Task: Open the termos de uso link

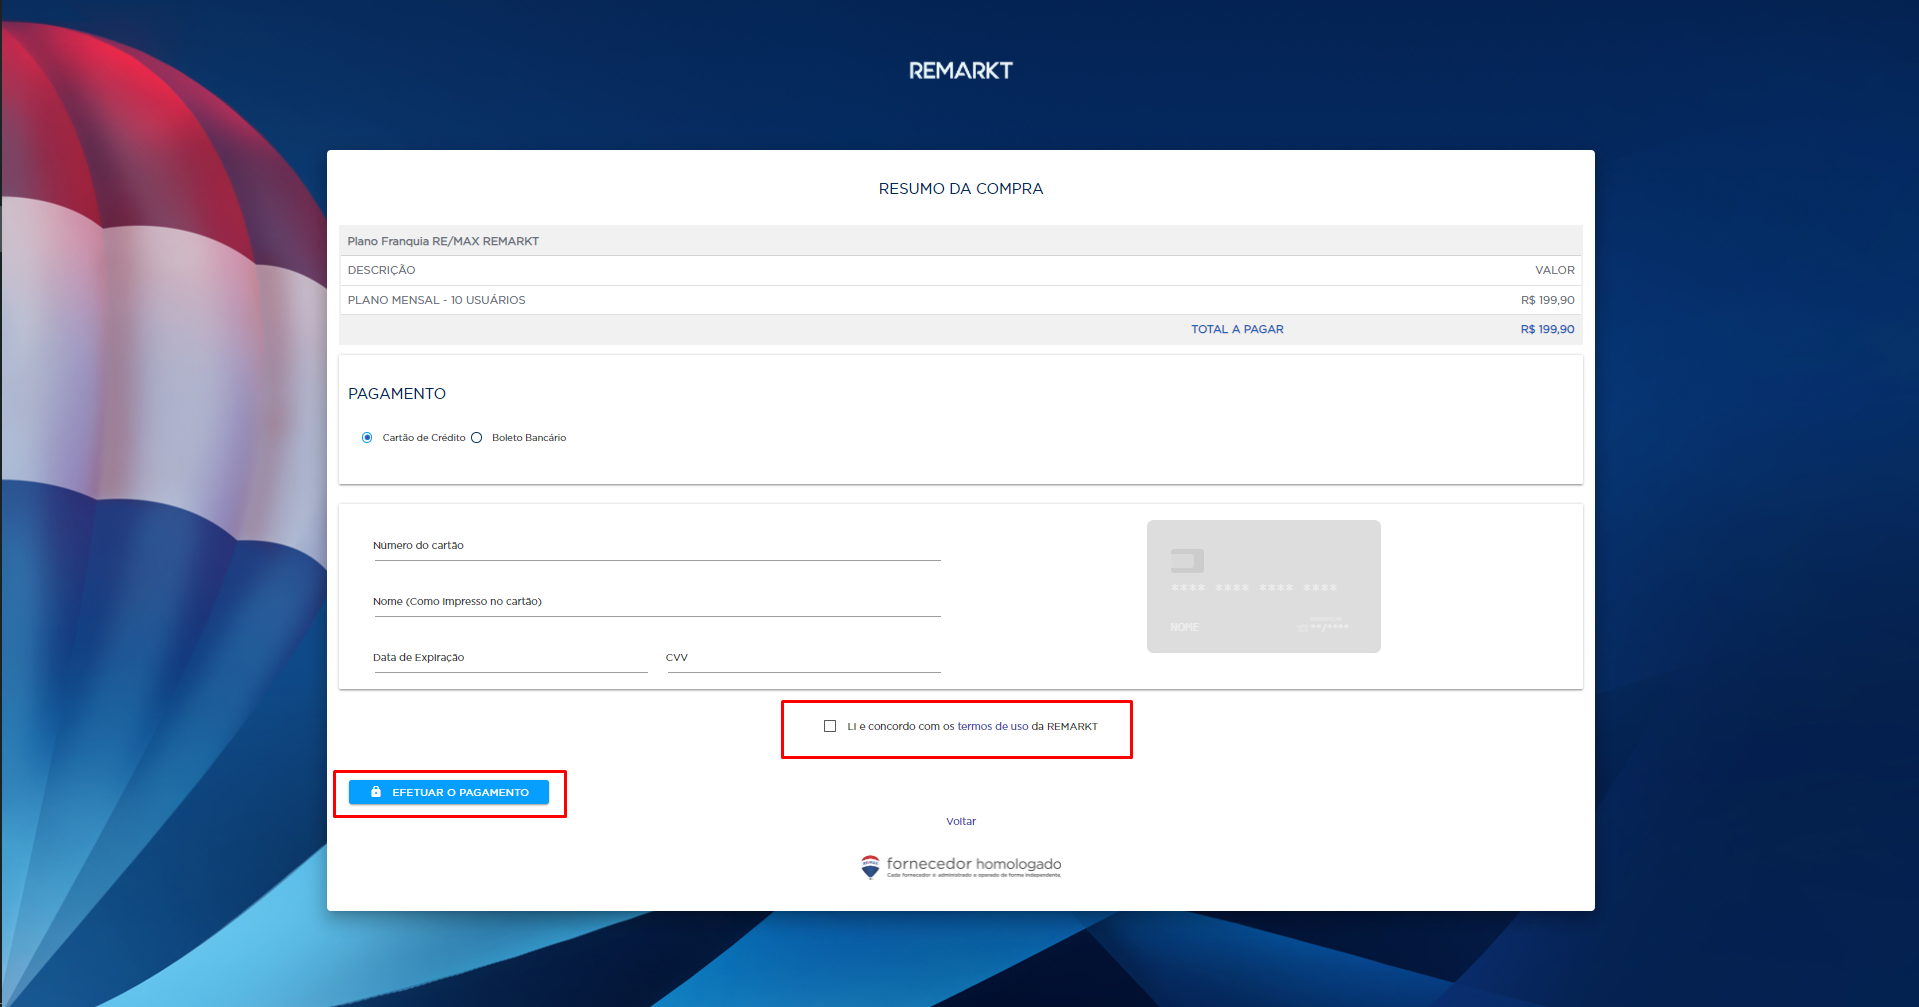Action: pyautogui.click(x=995, y=727)
